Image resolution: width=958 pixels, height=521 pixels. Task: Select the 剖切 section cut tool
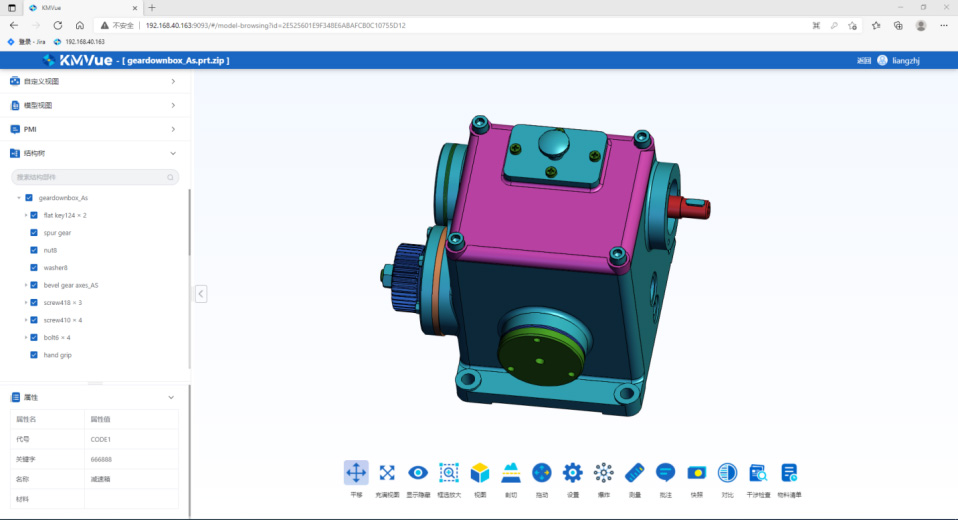tap(511, 473)
